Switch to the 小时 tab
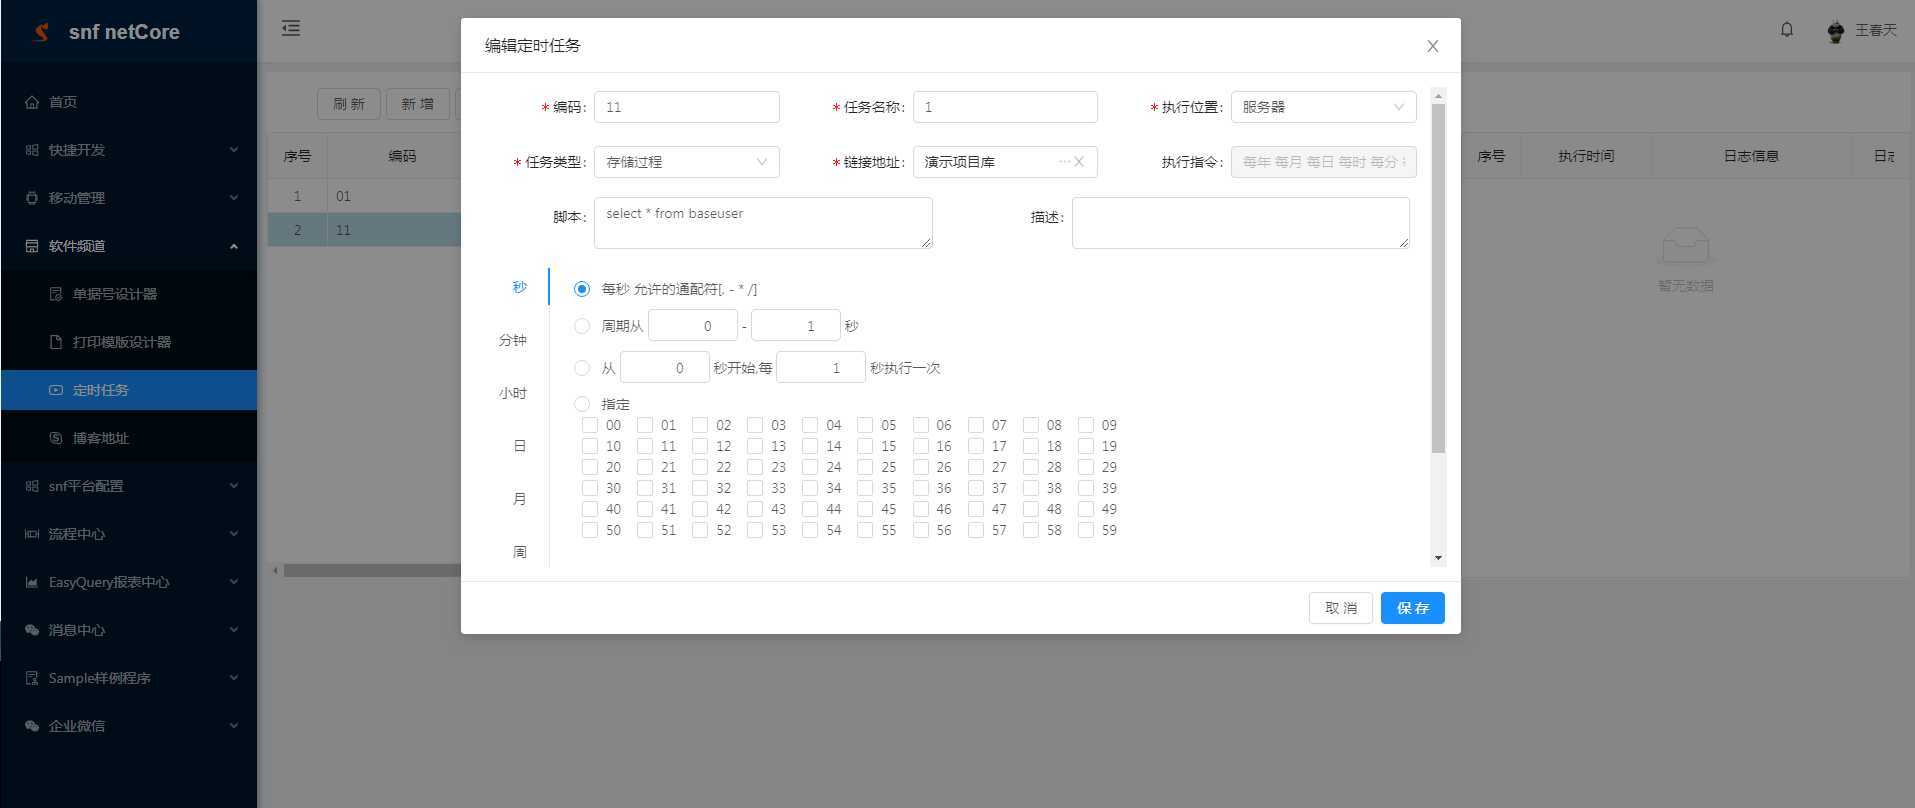This screenshot has width=1915, height=808. point(513,393)
